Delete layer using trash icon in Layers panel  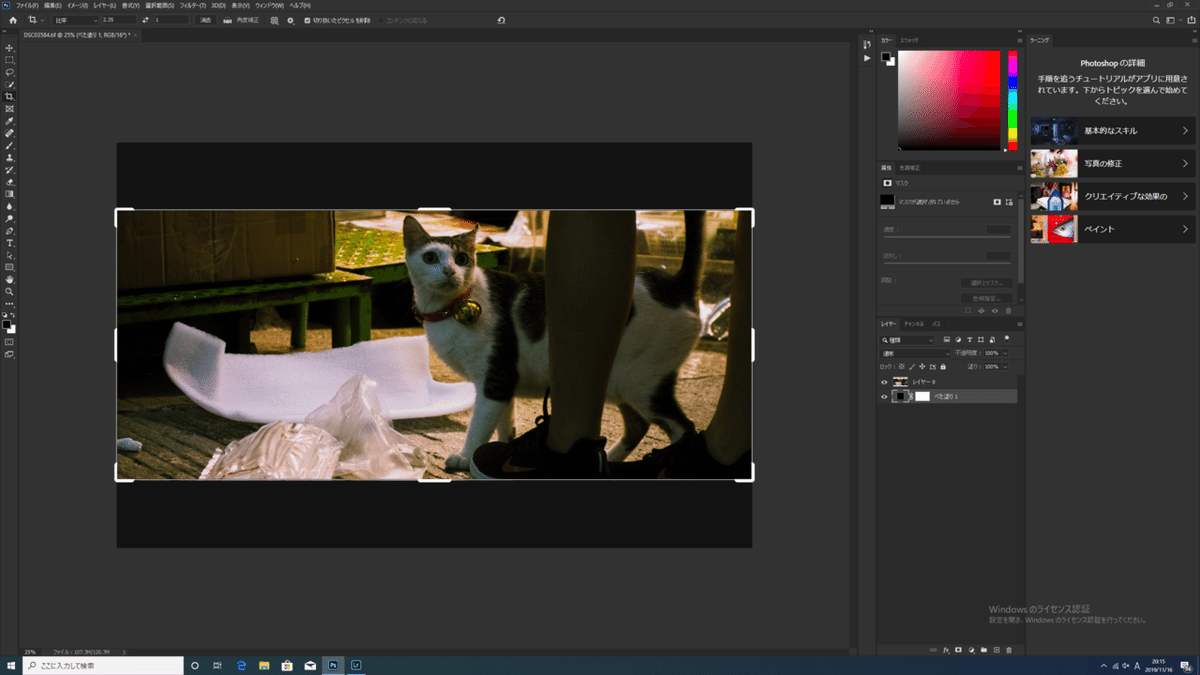[x=1009, y=650]
